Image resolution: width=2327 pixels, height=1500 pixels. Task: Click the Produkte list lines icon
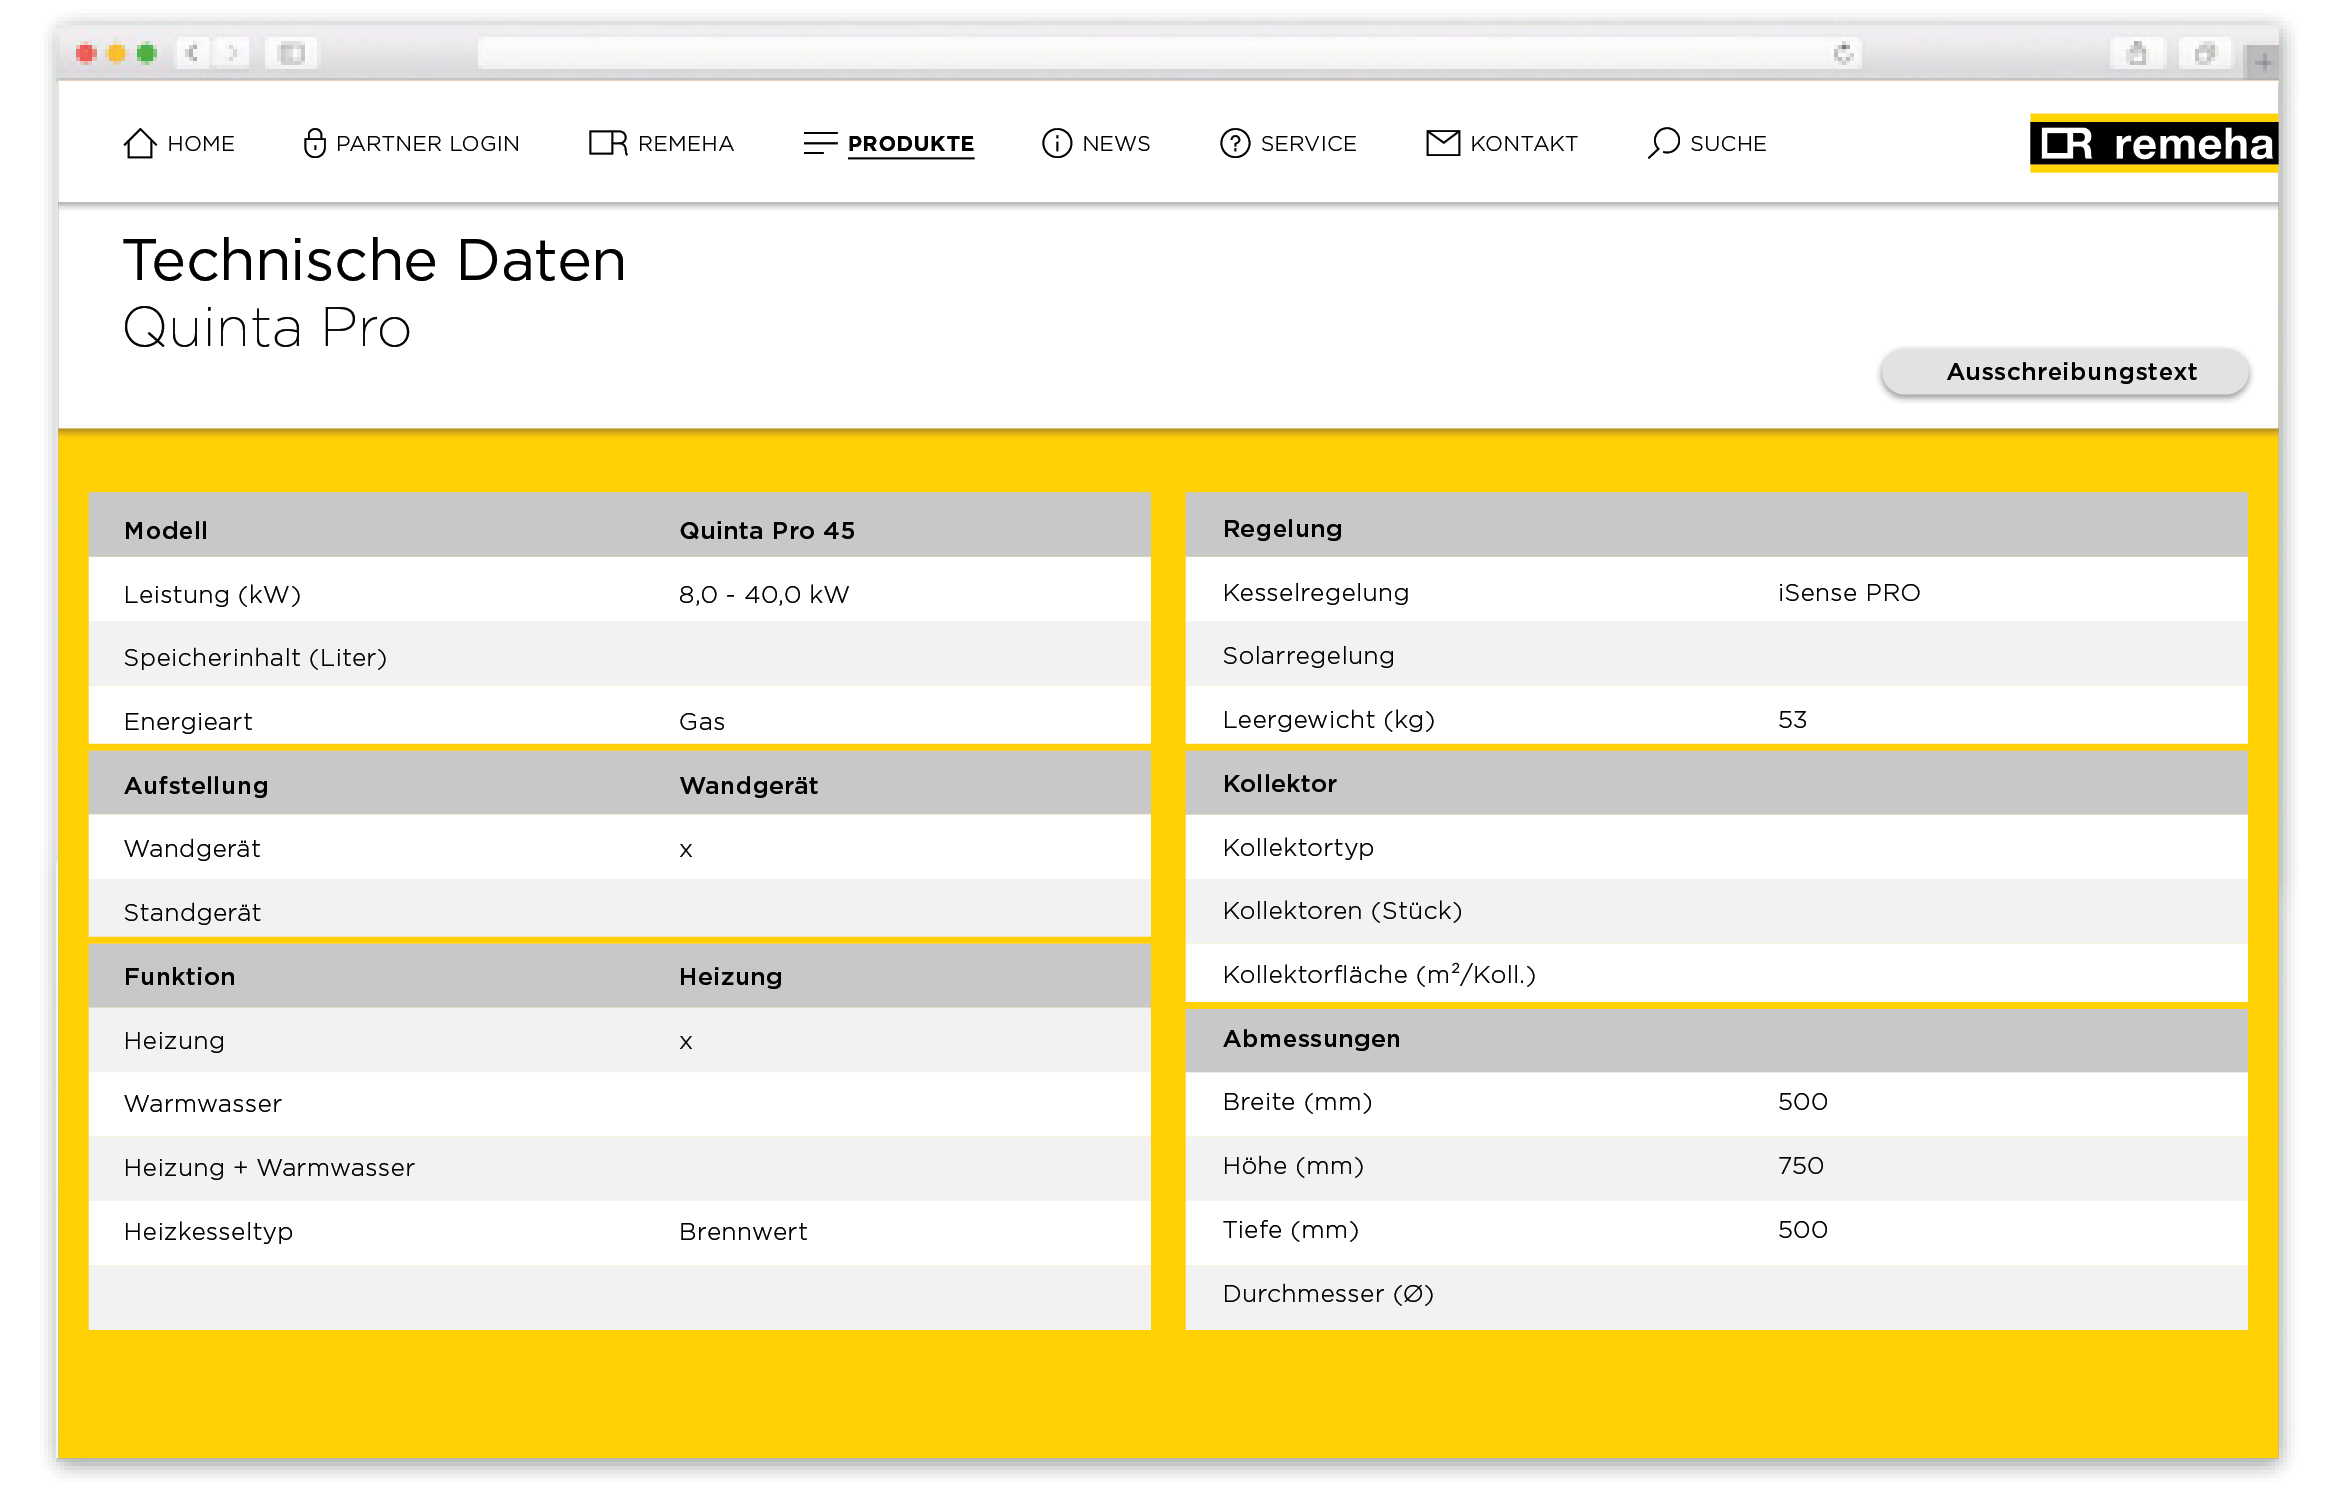(x=820, y=143)
